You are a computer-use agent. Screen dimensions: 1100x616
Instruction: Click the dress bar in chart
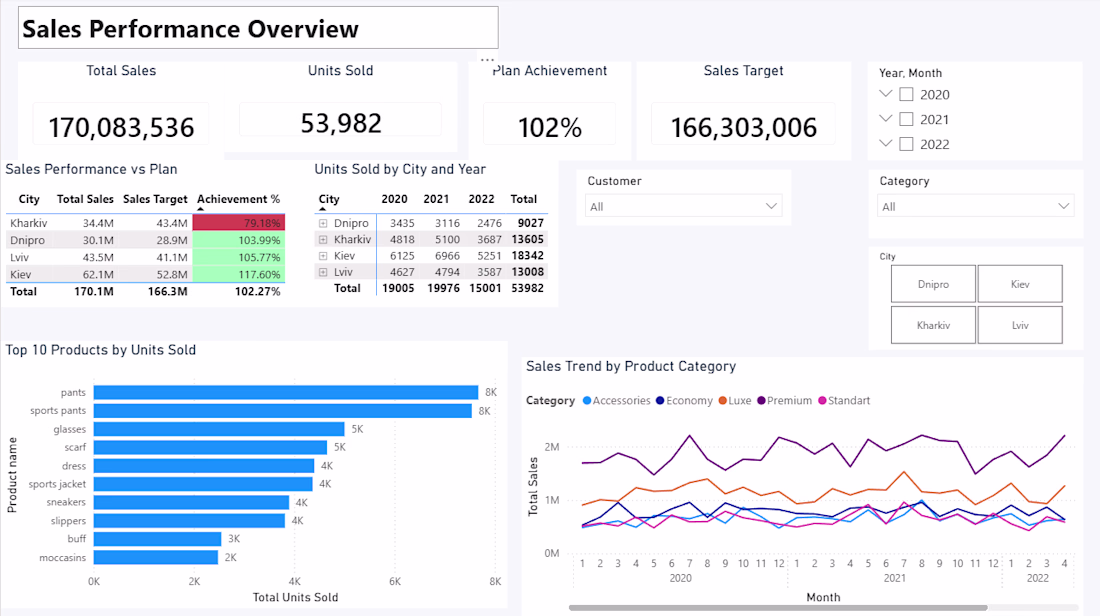pos(203,466)
